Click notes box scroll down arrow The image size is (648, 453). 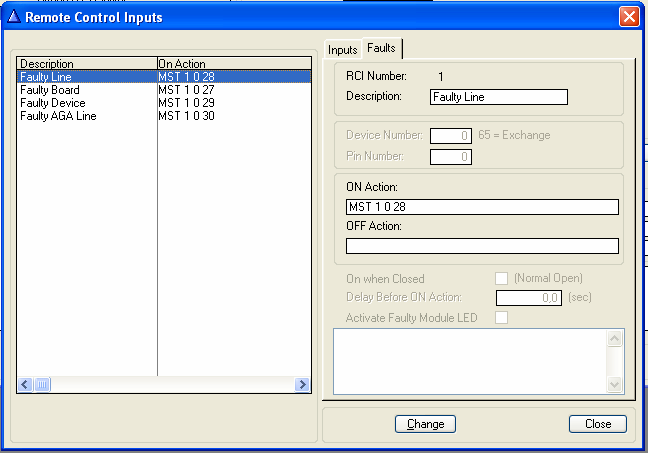click(616, 385)
